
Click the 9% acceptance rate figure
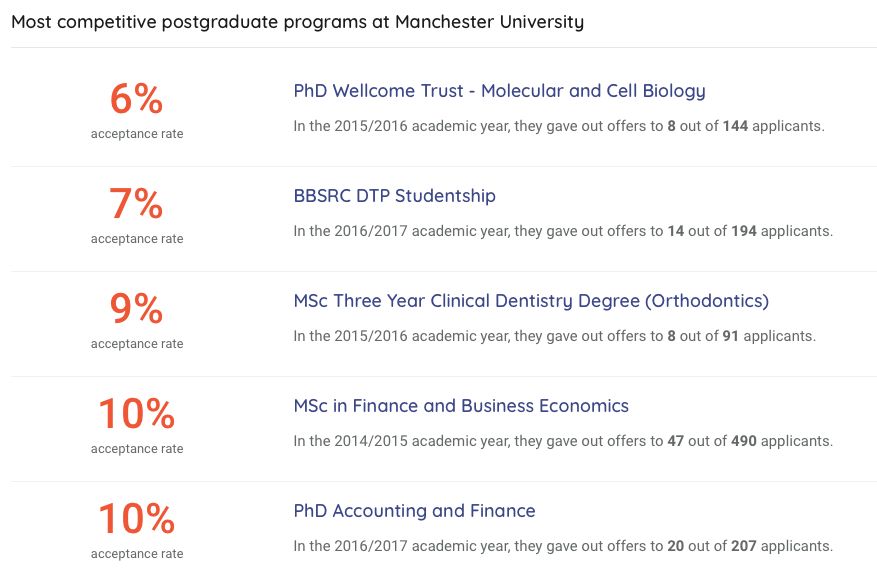pos(137,310)
